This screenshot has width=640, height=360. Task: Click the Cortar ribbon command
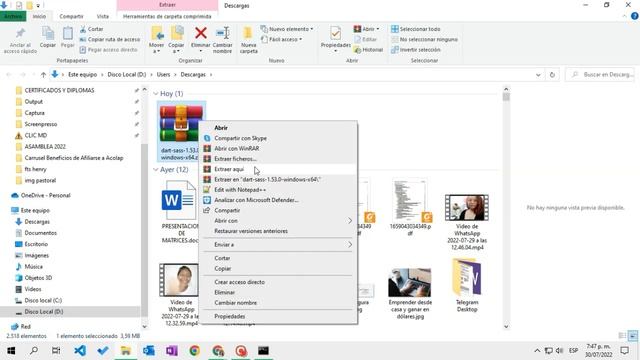[x=91, y=29]
